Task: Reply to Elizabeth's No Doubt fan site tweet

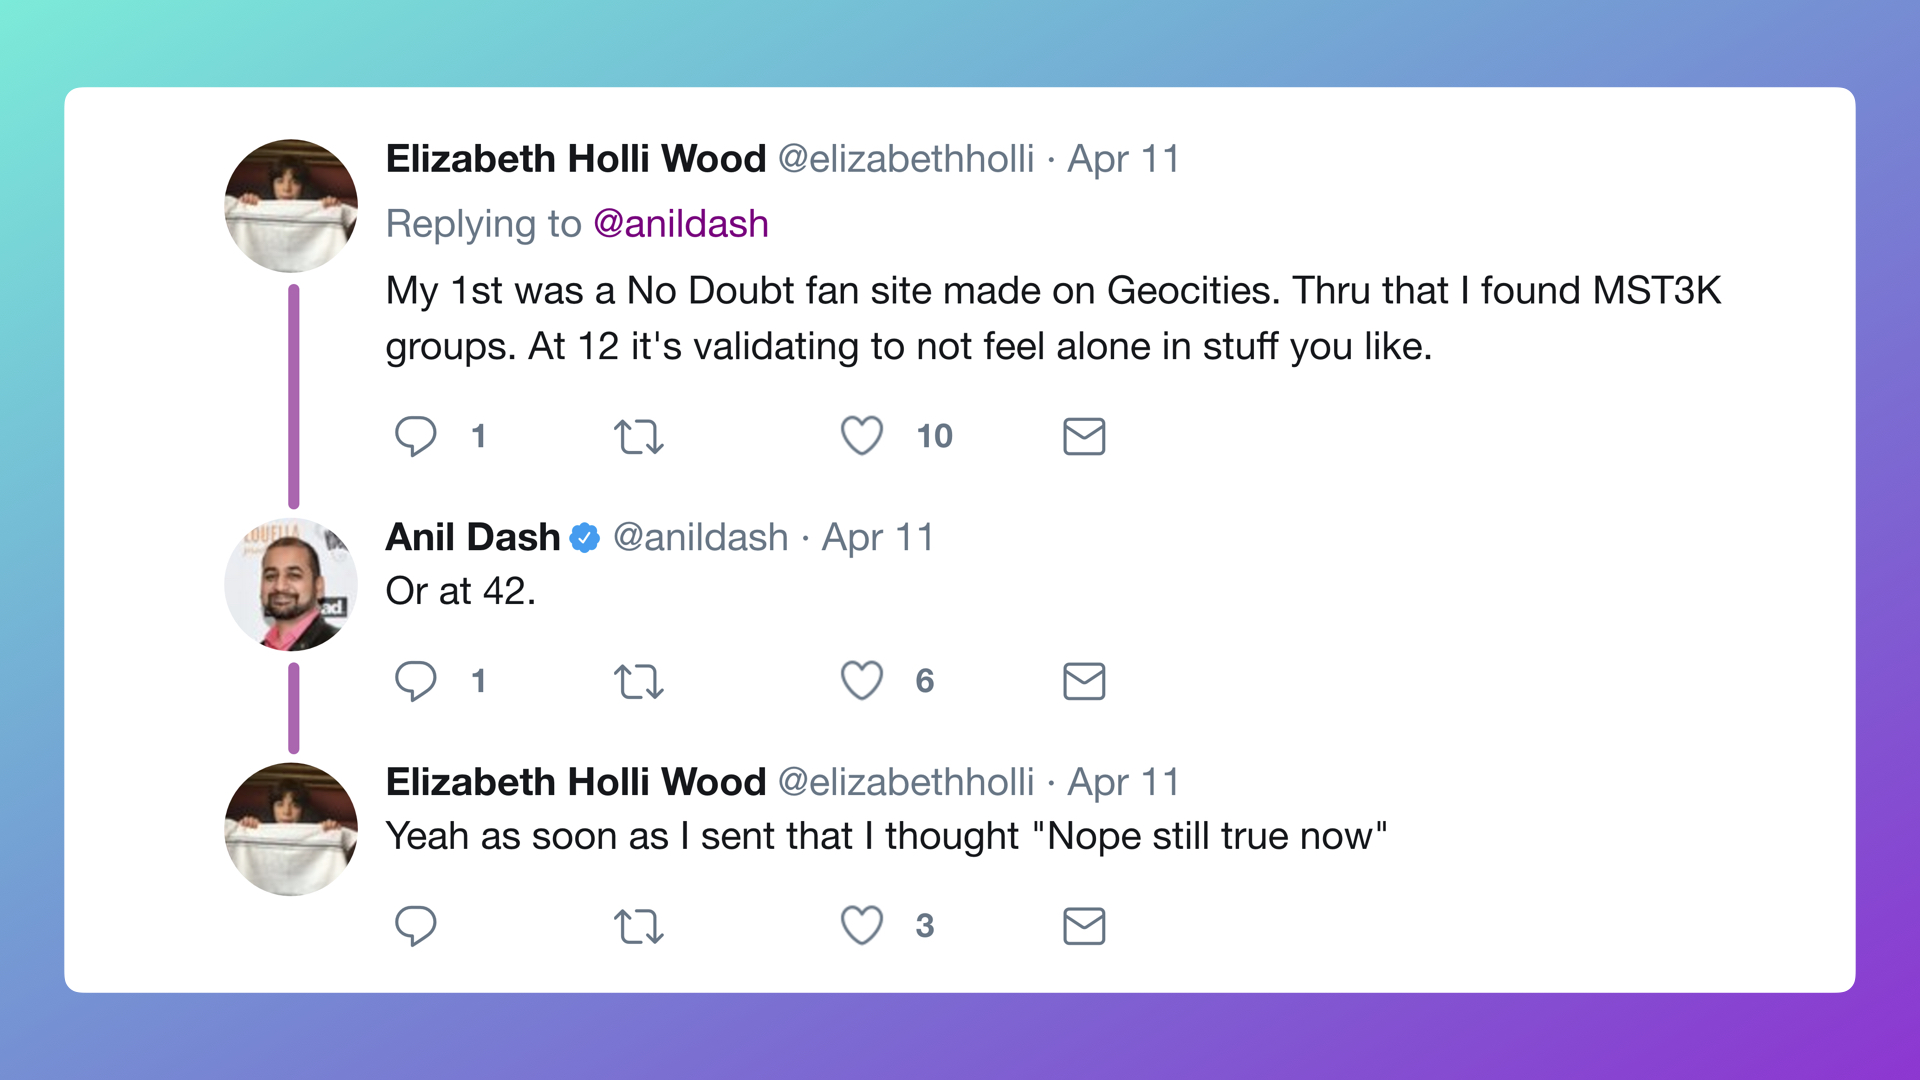Action: (415, 436)
